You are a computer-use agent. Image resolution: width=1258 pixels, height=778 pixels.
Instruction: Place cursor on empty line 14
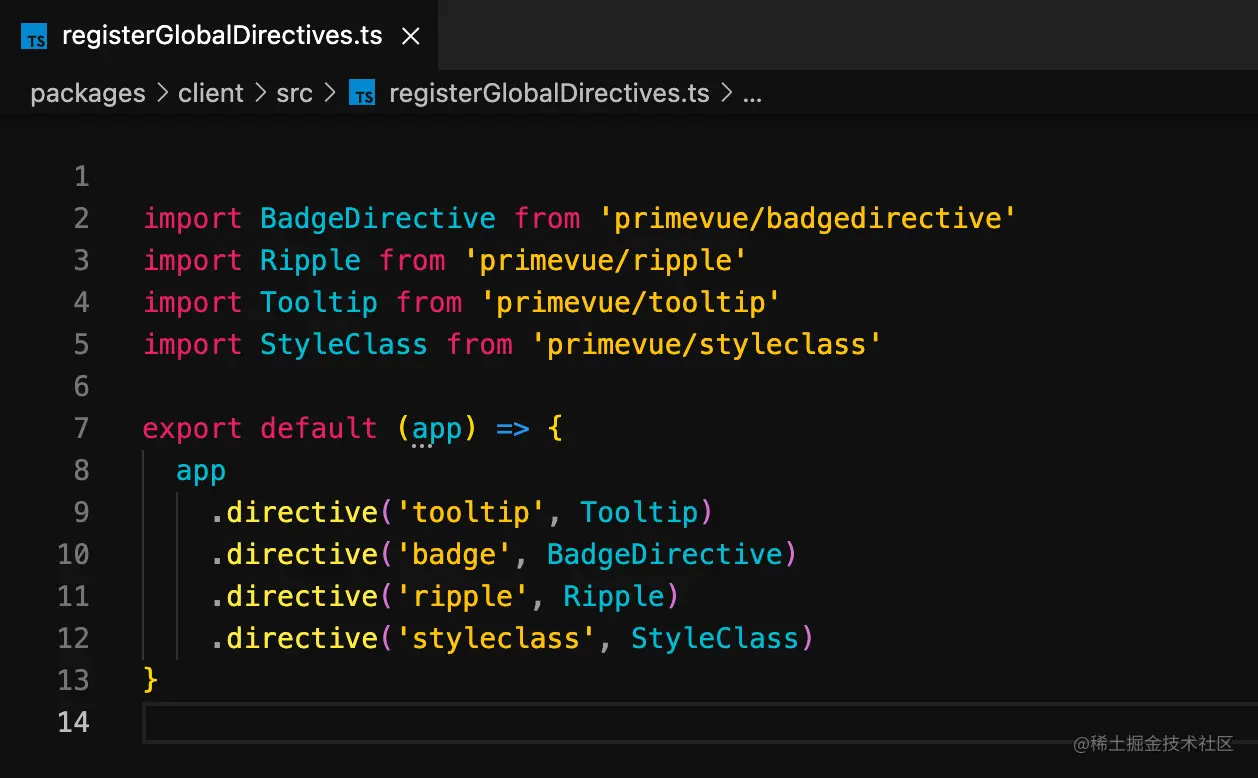[x=700, y=723]
